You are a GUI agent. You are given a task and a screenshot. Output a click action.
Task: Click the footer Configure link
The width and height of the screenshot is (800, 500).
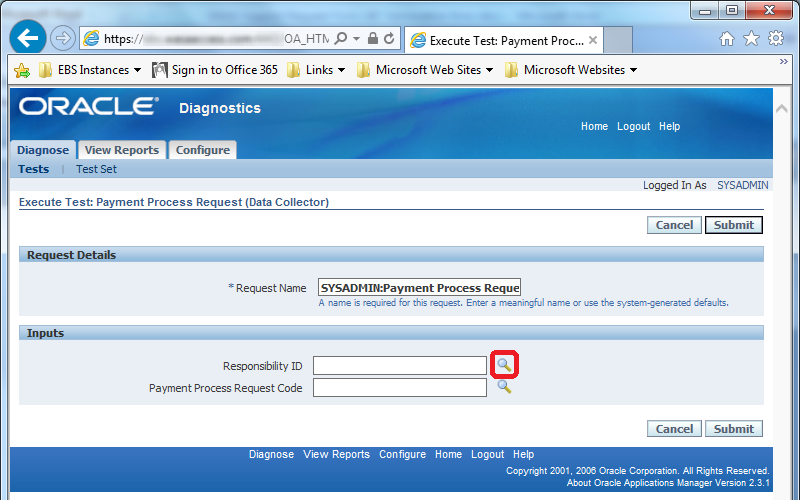pos(403,454)
